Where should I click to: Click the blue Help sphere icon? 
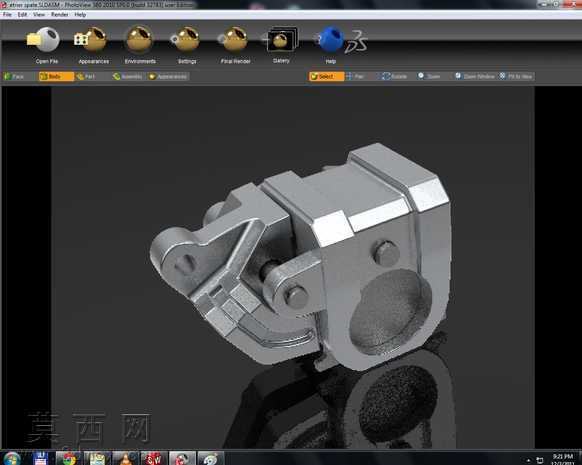point(330,39)
